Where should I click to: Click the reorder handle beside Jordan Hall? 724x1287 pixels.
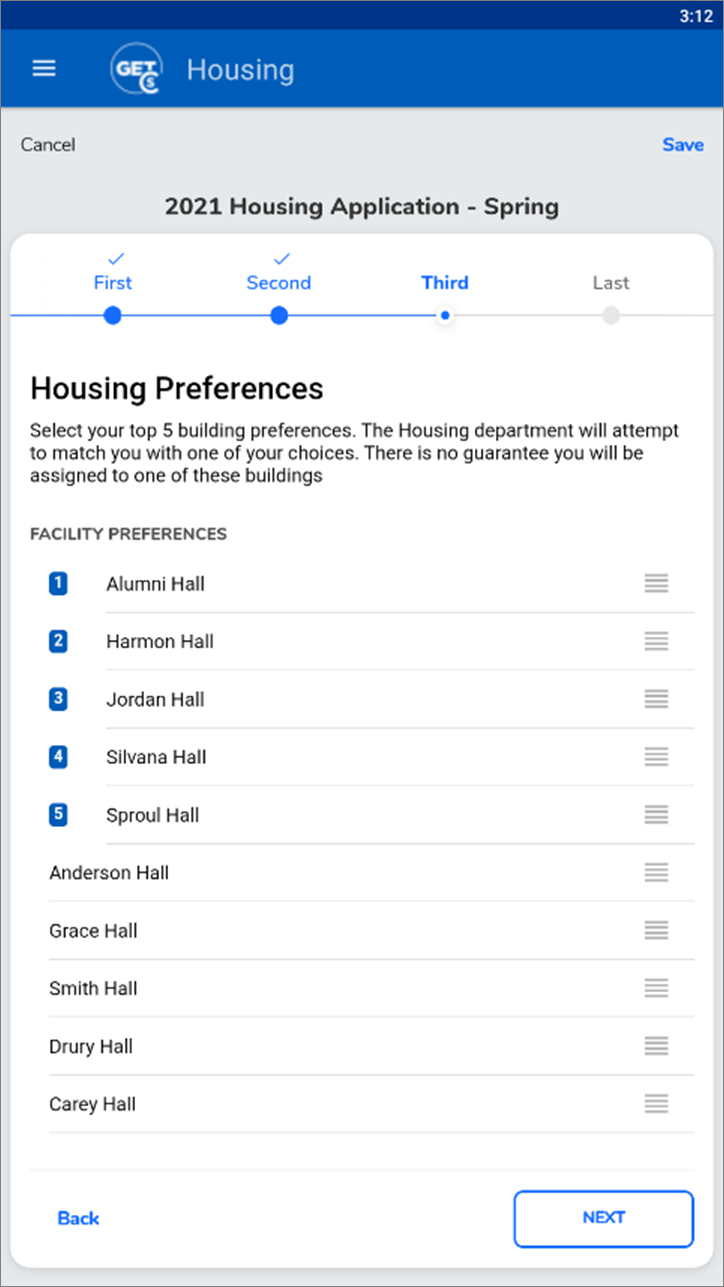[x=656, y=700]
